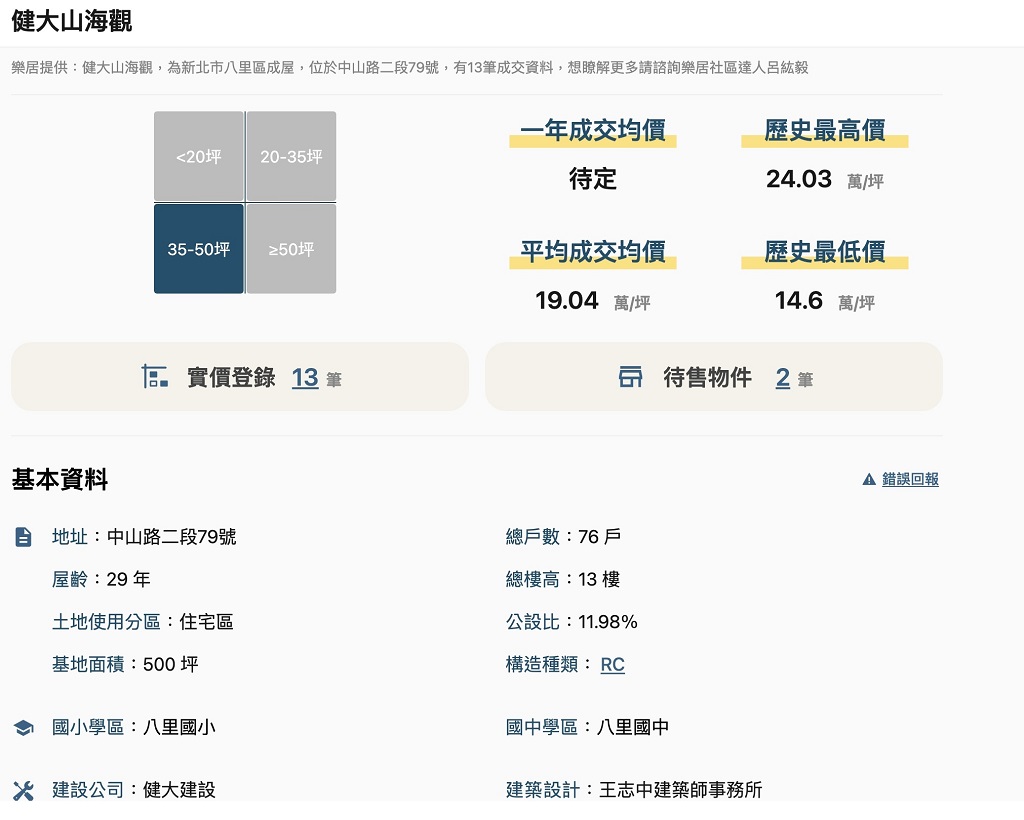Click the 待售物件 button panel

pyautogui.click(x=713, y=377)
